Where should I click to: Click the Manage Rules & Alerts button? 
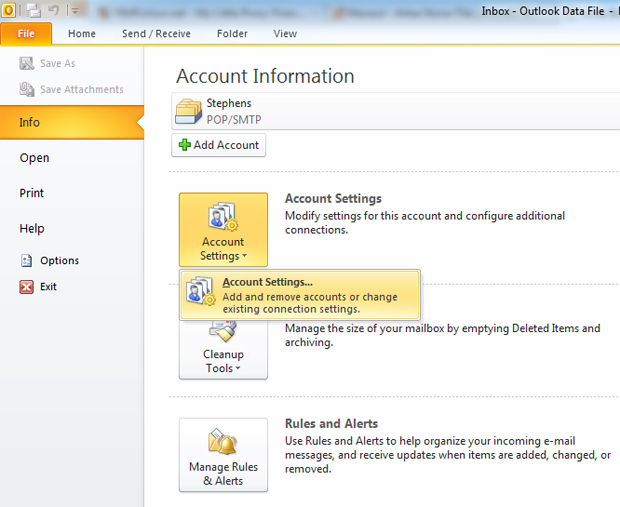point(223,455)
